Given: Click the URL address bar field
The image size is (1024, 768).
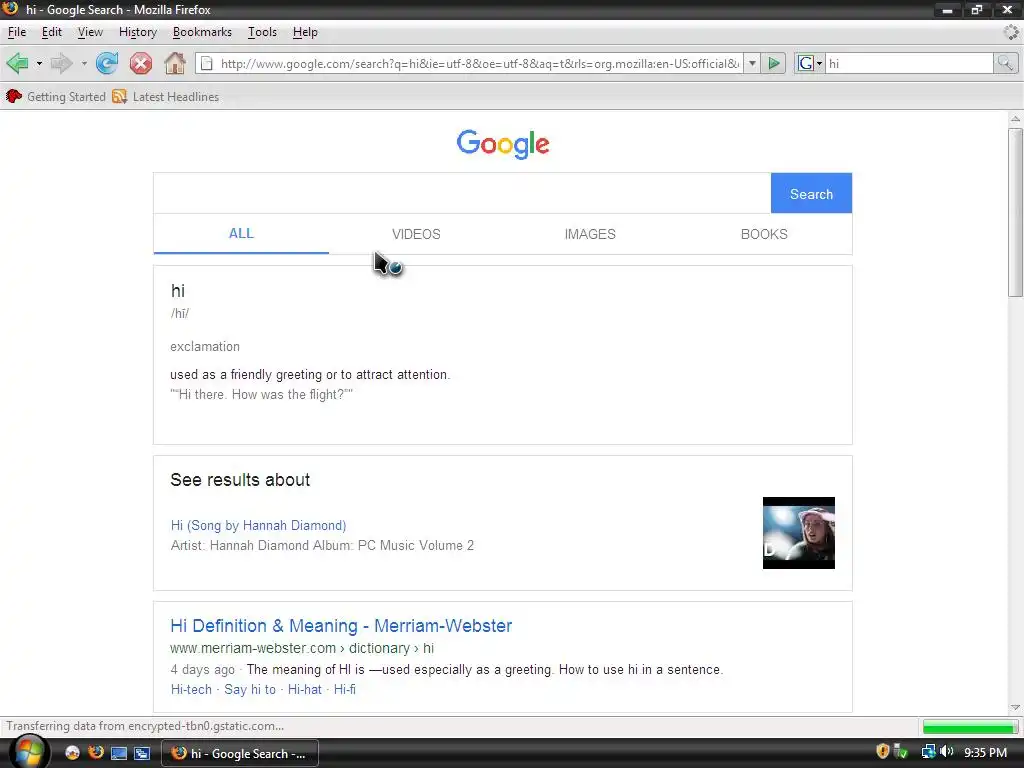Looking at the screenshot, I should pyautogui.click(x=480, y=63).
